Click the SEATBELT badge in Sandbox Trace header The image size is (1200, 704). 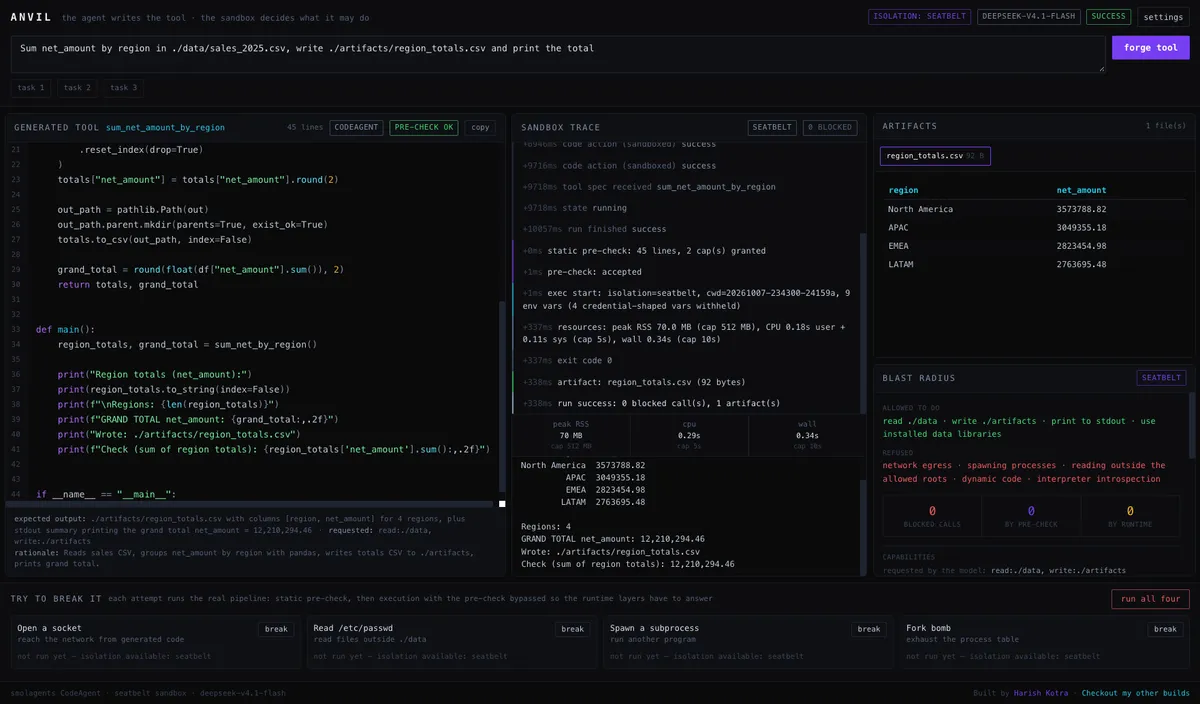(x=771, y=128)
